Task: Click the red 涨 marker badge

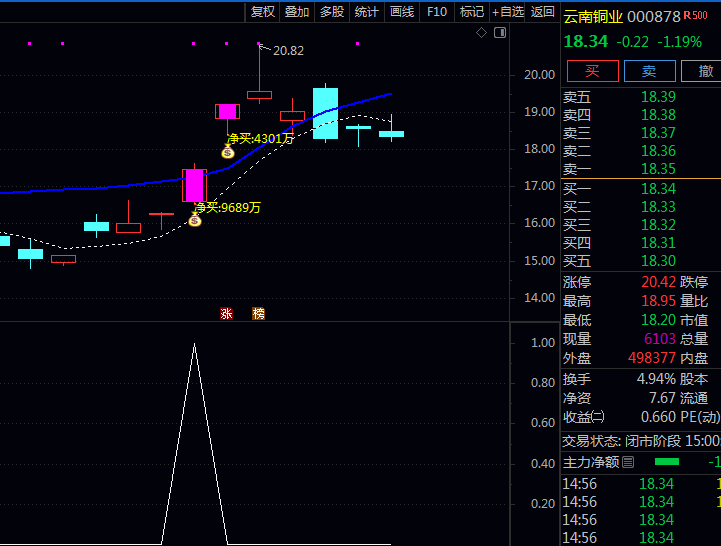Action: point(226,314)
